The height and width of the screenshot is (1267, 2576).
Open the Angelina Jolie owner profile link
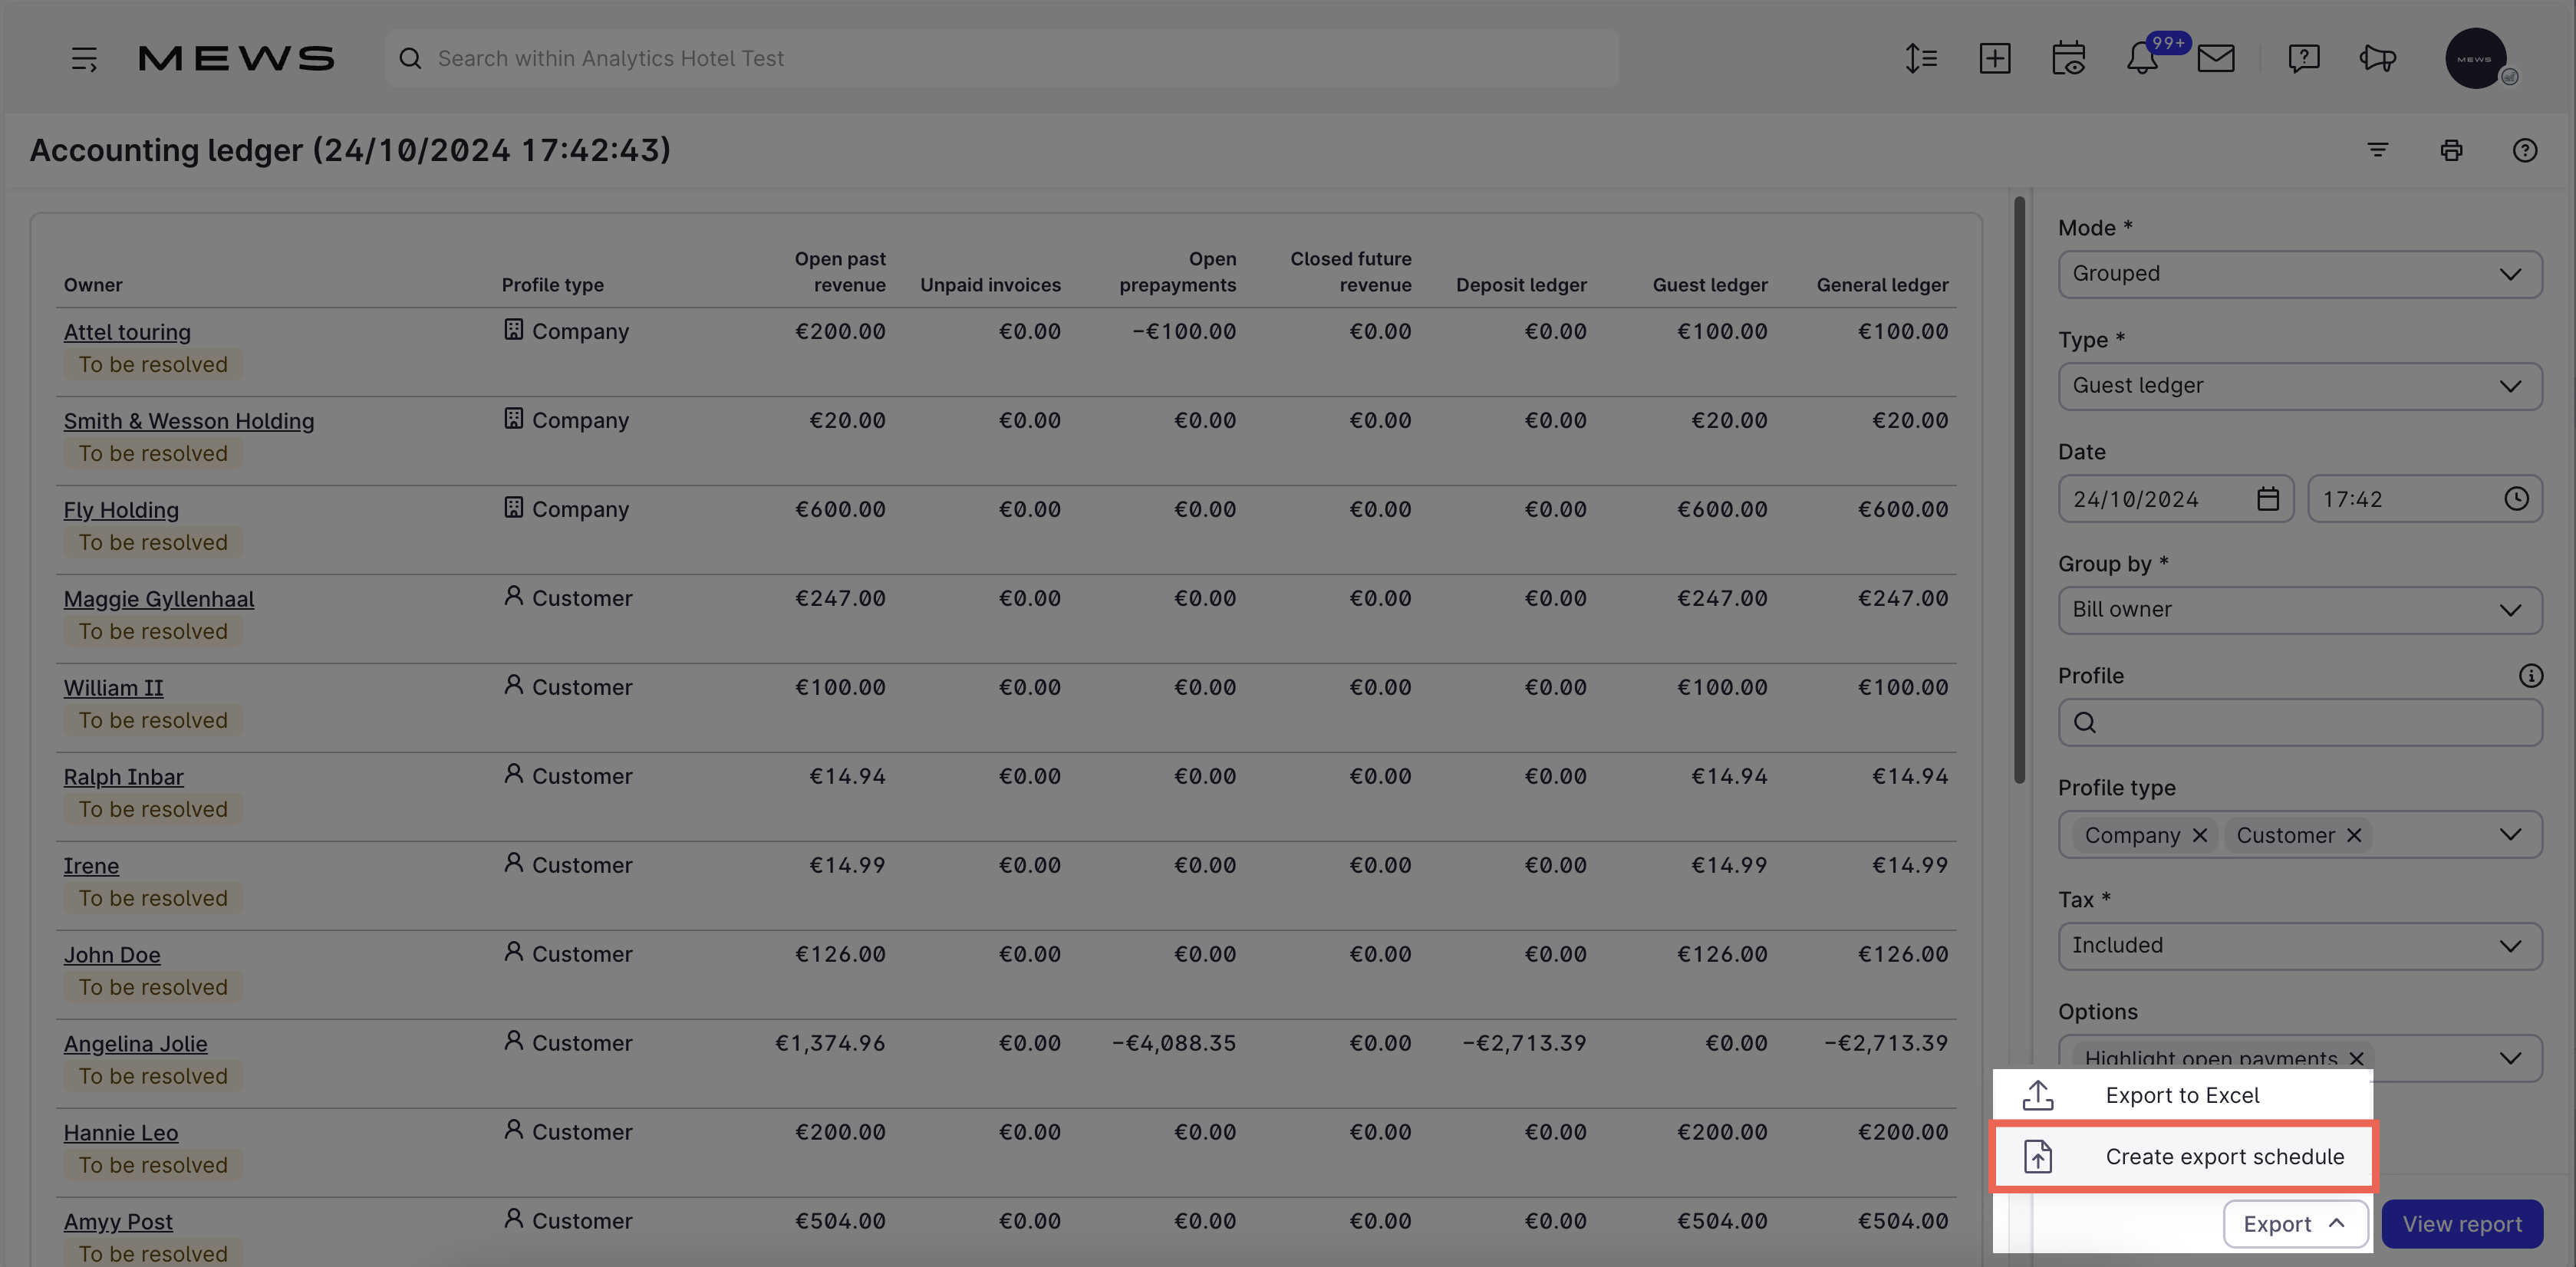point(135,1043)
